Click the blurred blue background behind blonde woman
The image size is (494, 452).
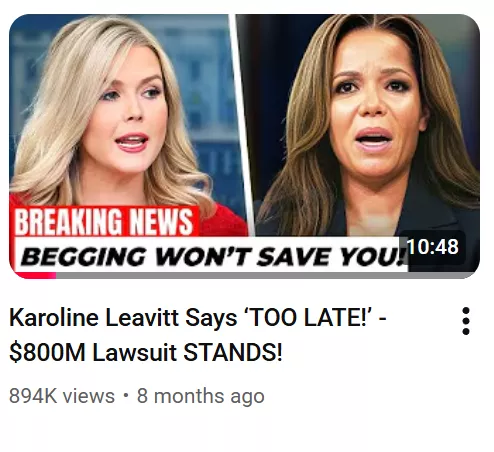pos(200,67)
